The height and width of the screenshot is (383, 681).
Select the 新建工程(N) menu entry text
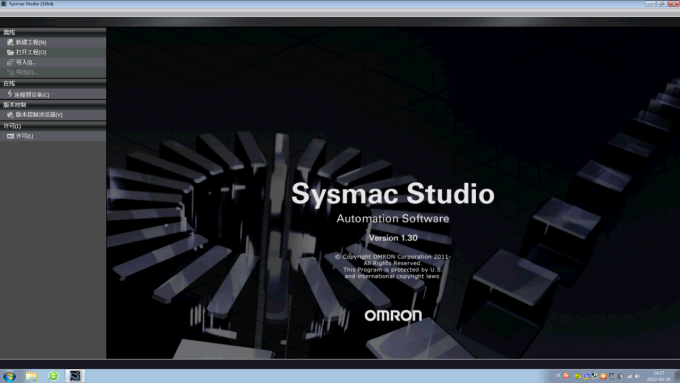(31, 42)
